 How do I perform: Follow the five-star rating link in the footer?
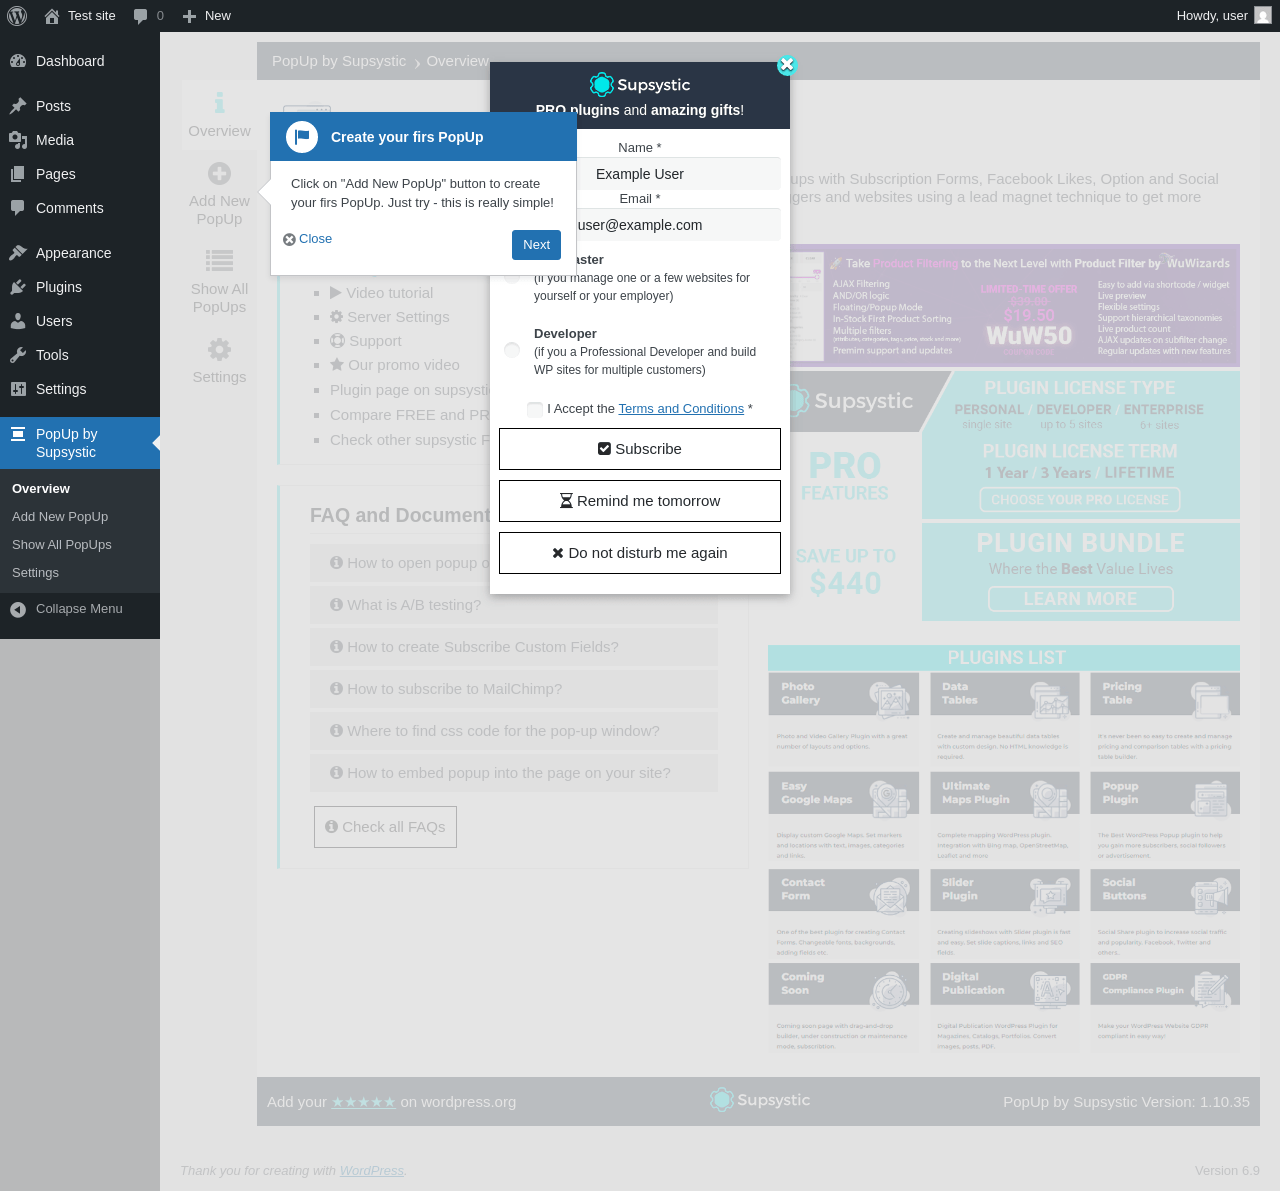364,1102
